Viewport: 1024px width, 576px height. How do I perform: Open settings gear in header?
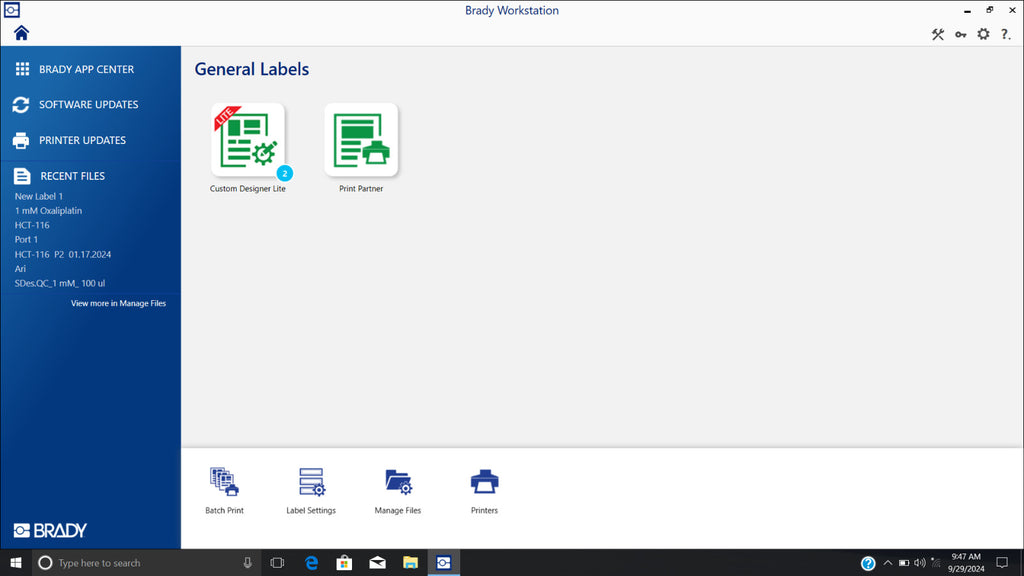coord(983,34)
